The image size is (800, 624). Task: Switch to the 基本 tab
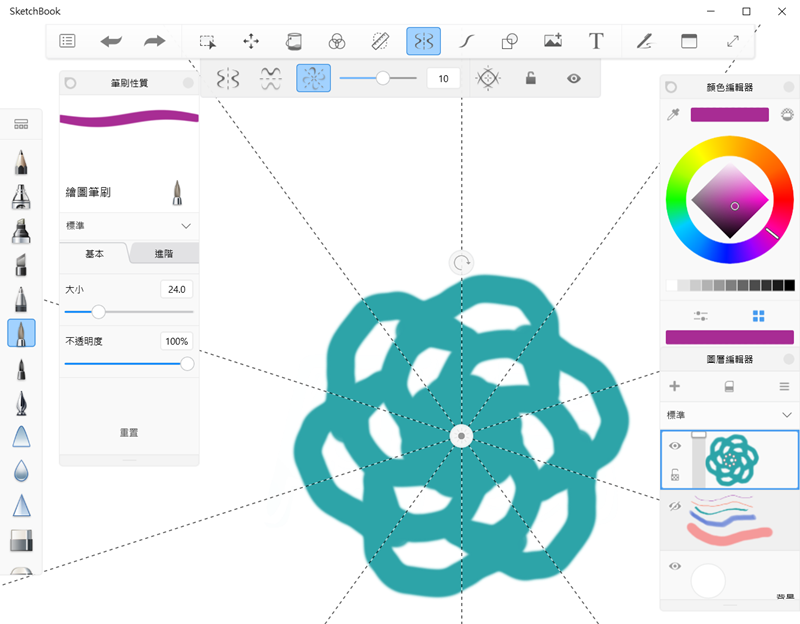(95, 254)
